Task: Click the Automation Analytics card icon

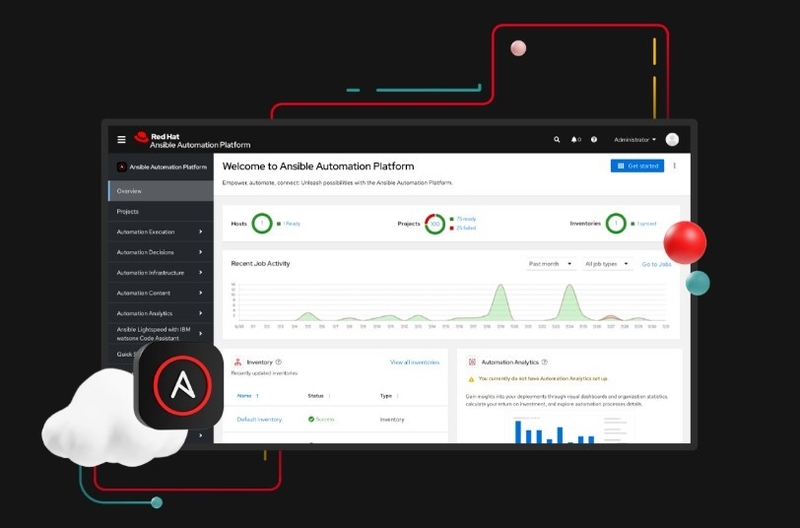Action: pyautogui.click(x=472, y=362)
